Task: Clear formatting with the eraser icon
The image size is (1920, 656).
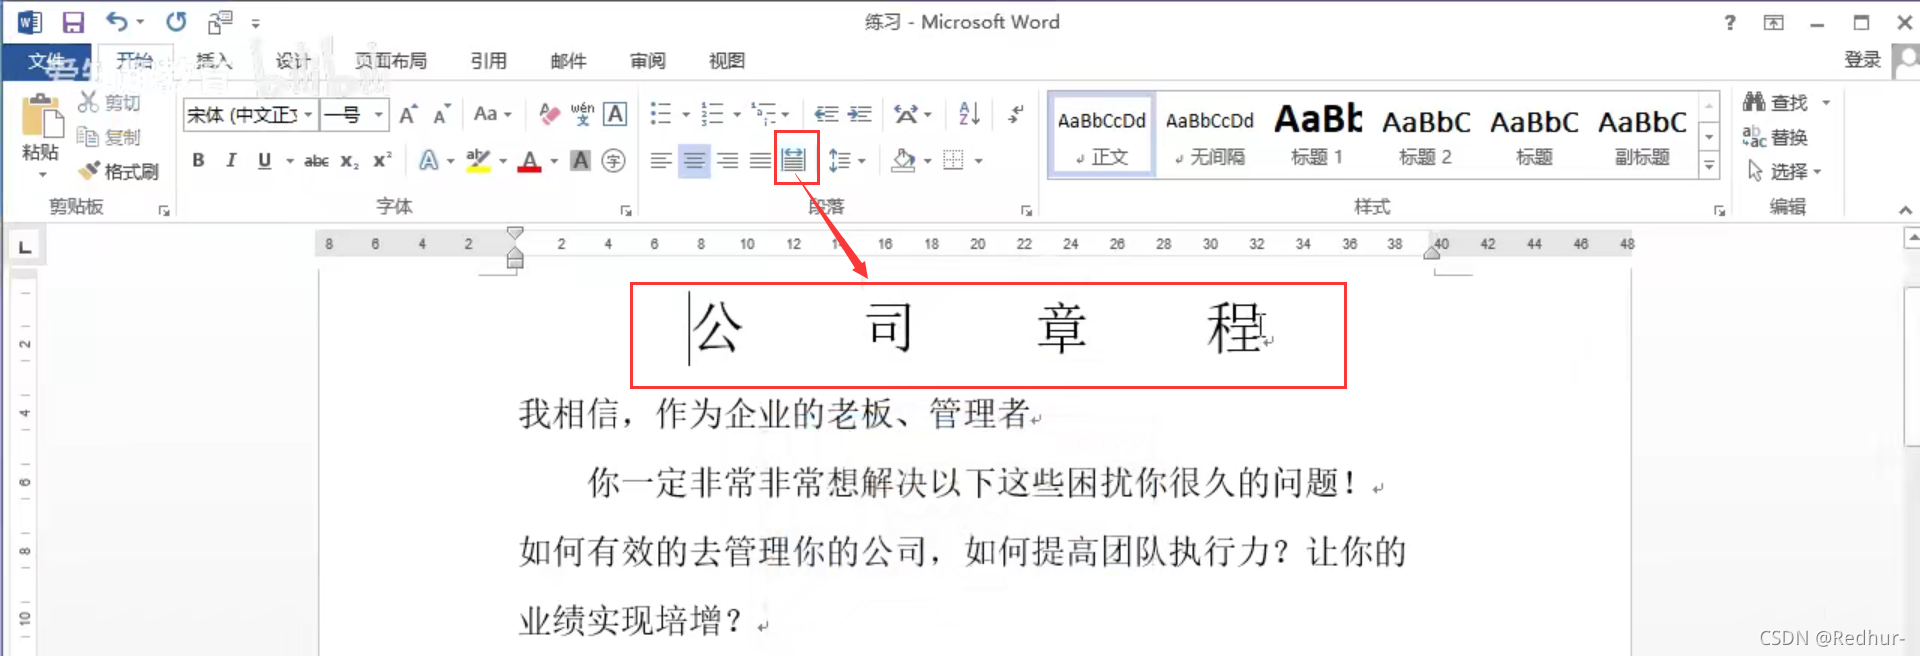Action: click(x=549, y=114)
